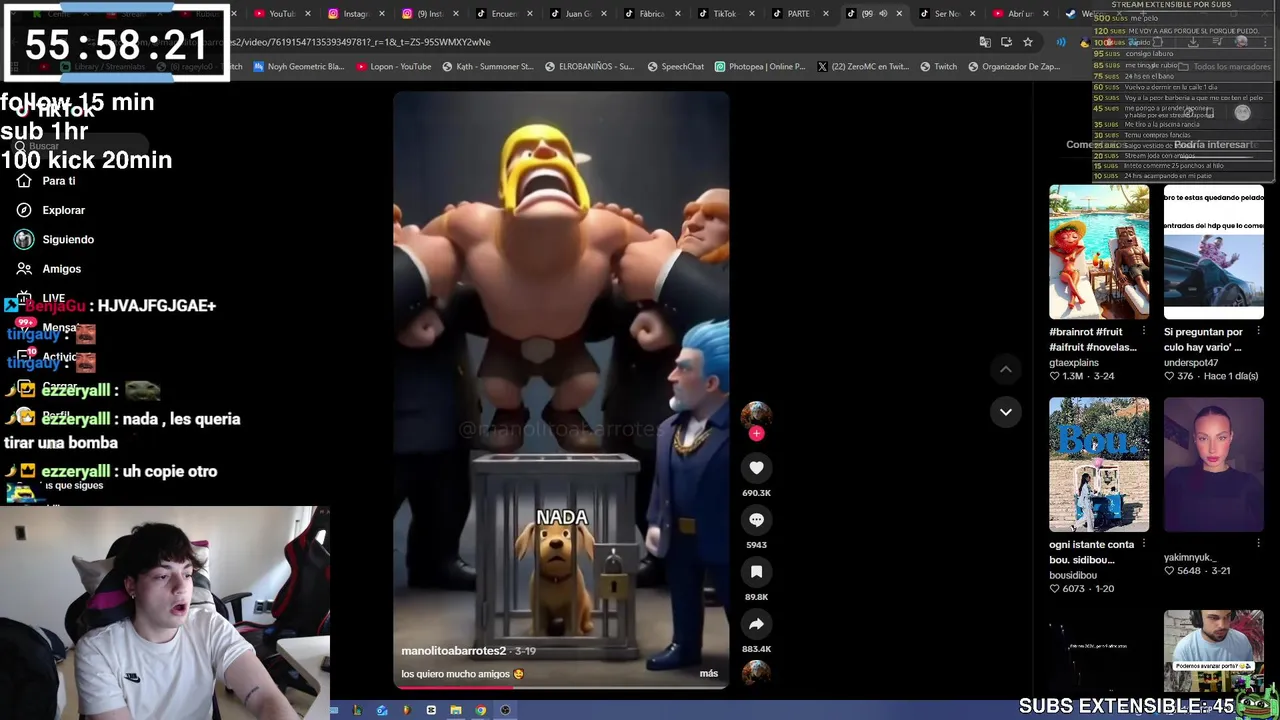Screen dimensions: 1280x720
Task: Open the 'Si preguntan por' video thumbnail
Action: coord(1214,252)
